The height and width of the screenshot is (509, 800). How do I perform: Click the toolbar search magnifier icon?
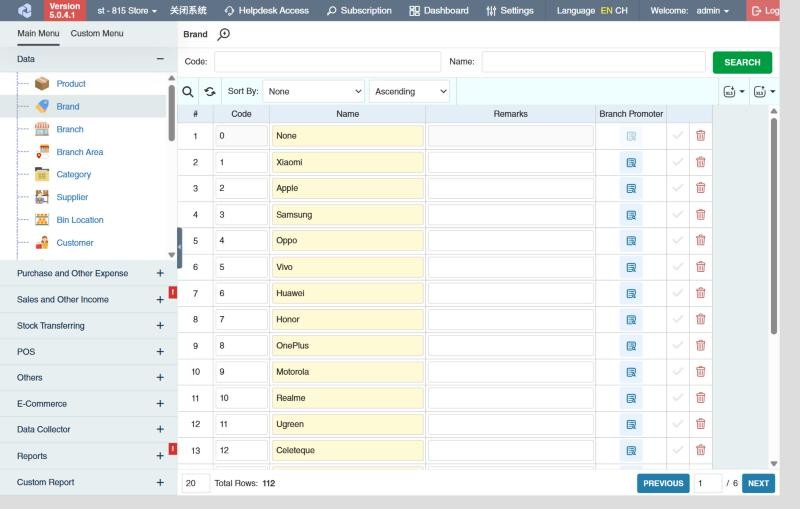pos(188,92)
